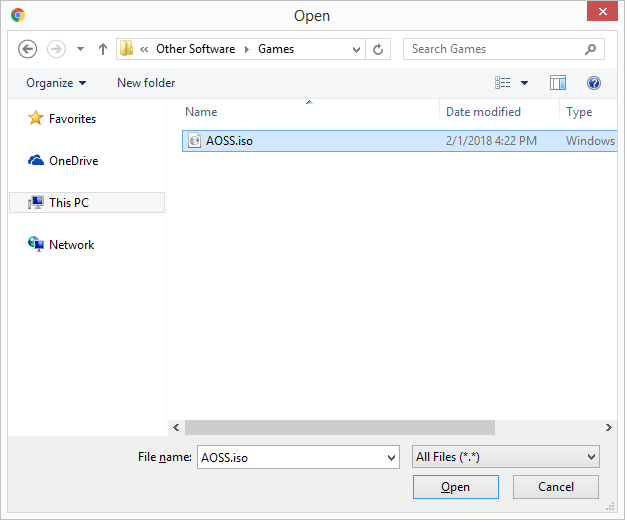
Task: Open the Organize menu
Action: (x=56, y=83)
